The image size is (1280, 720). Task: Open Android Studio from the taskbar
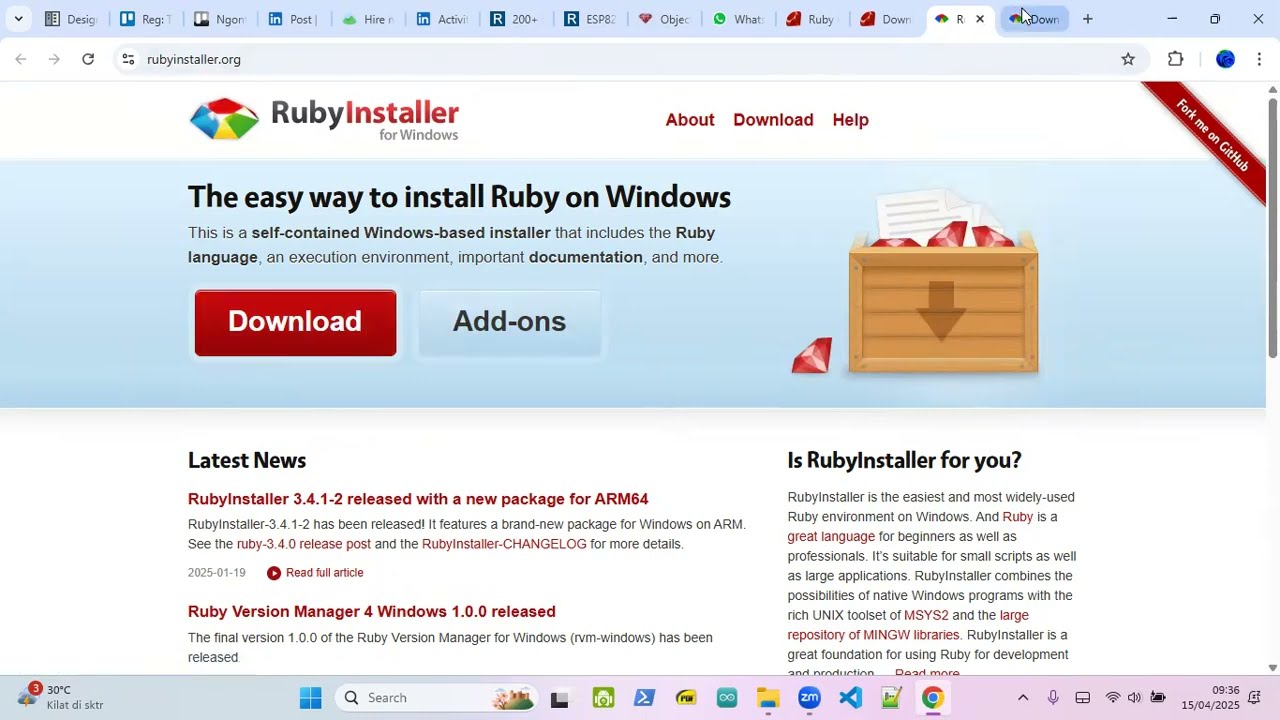pyautogui.click(x=603, y=698)
